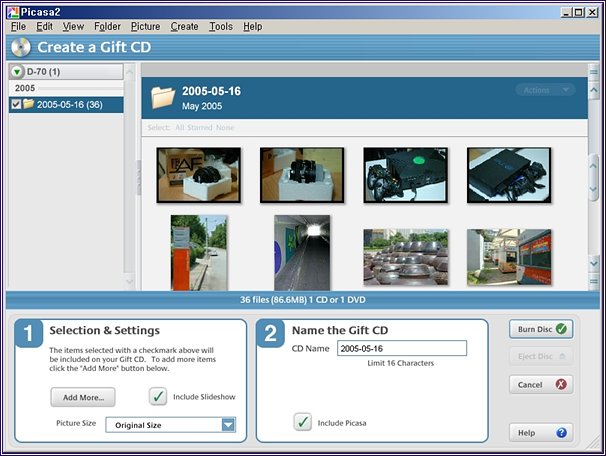Uncheck the 2005-05-16 folder checkbox
This screenshot has width=606, height=456.
pyautogui.click(x=16, y=104)
